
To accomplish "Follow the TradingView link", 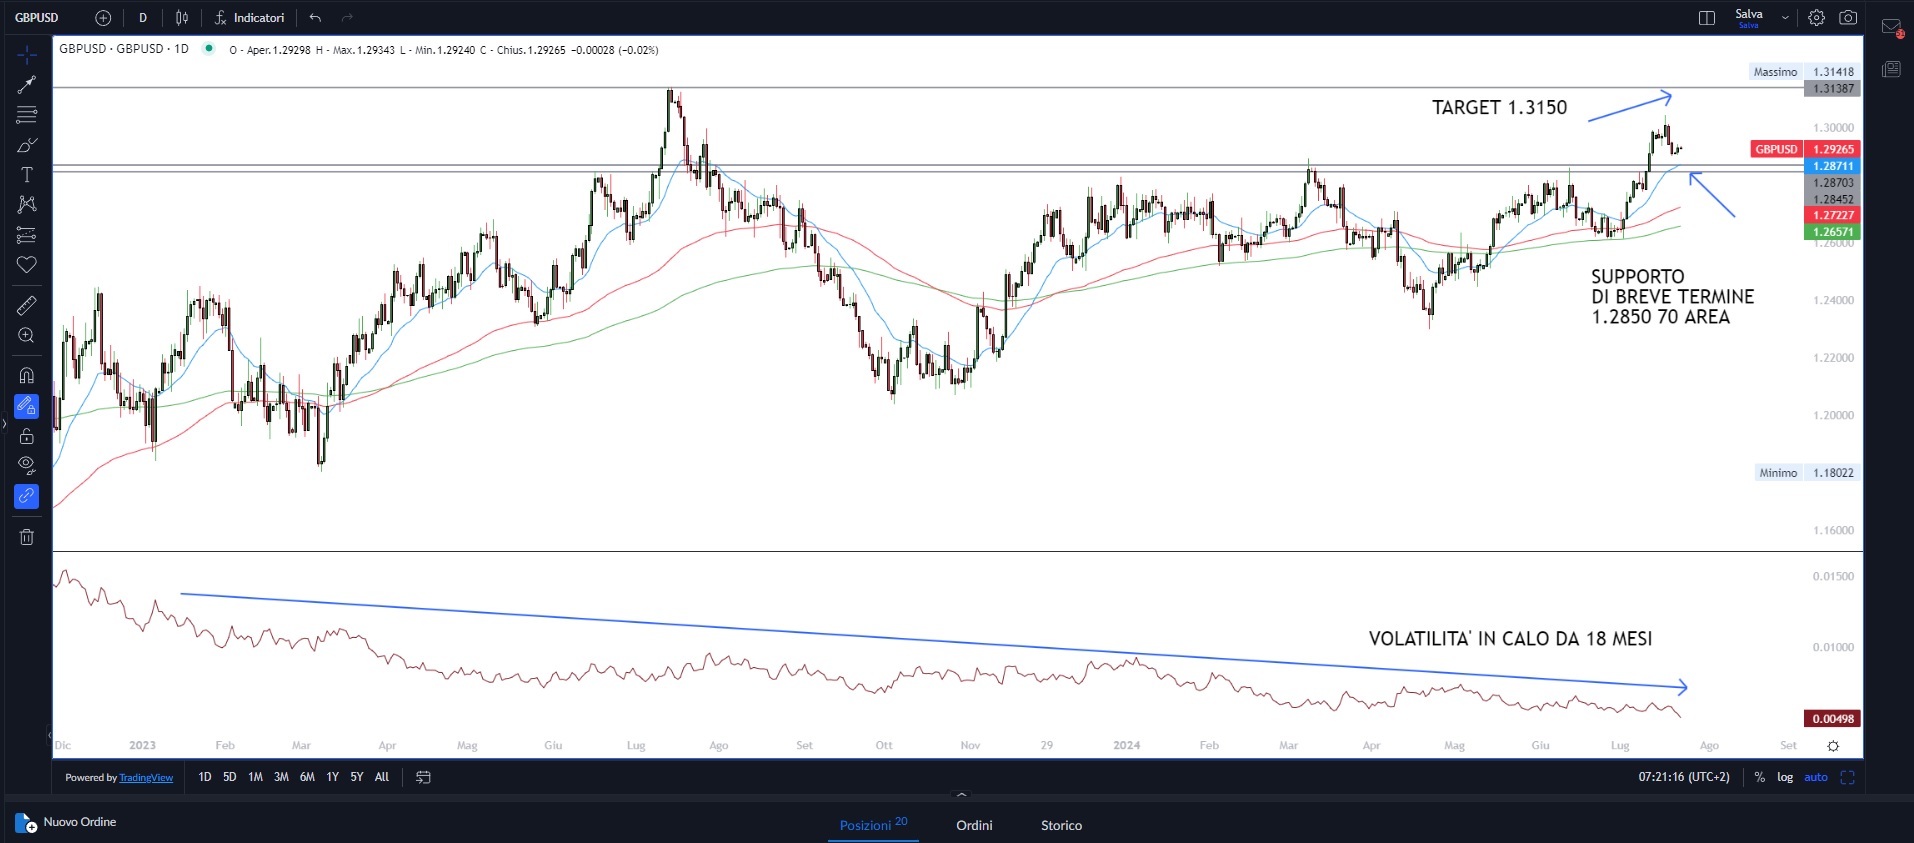I will click(x=146, y=778).
